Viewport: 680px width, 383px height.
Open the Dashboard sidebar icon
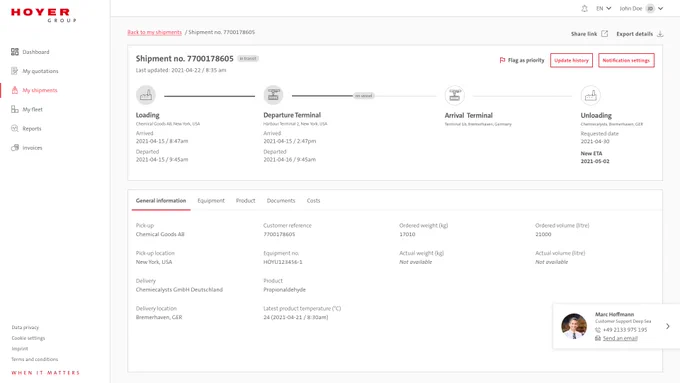tap(15, 52)
